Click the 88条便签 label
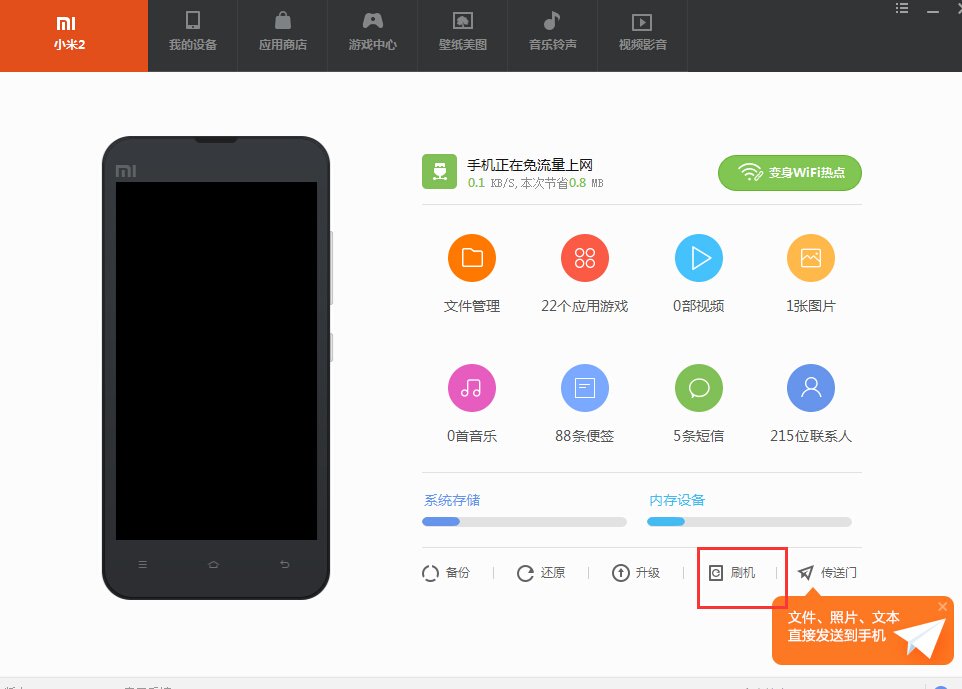The width and height of the screenshot is (962, 689). 585,436
